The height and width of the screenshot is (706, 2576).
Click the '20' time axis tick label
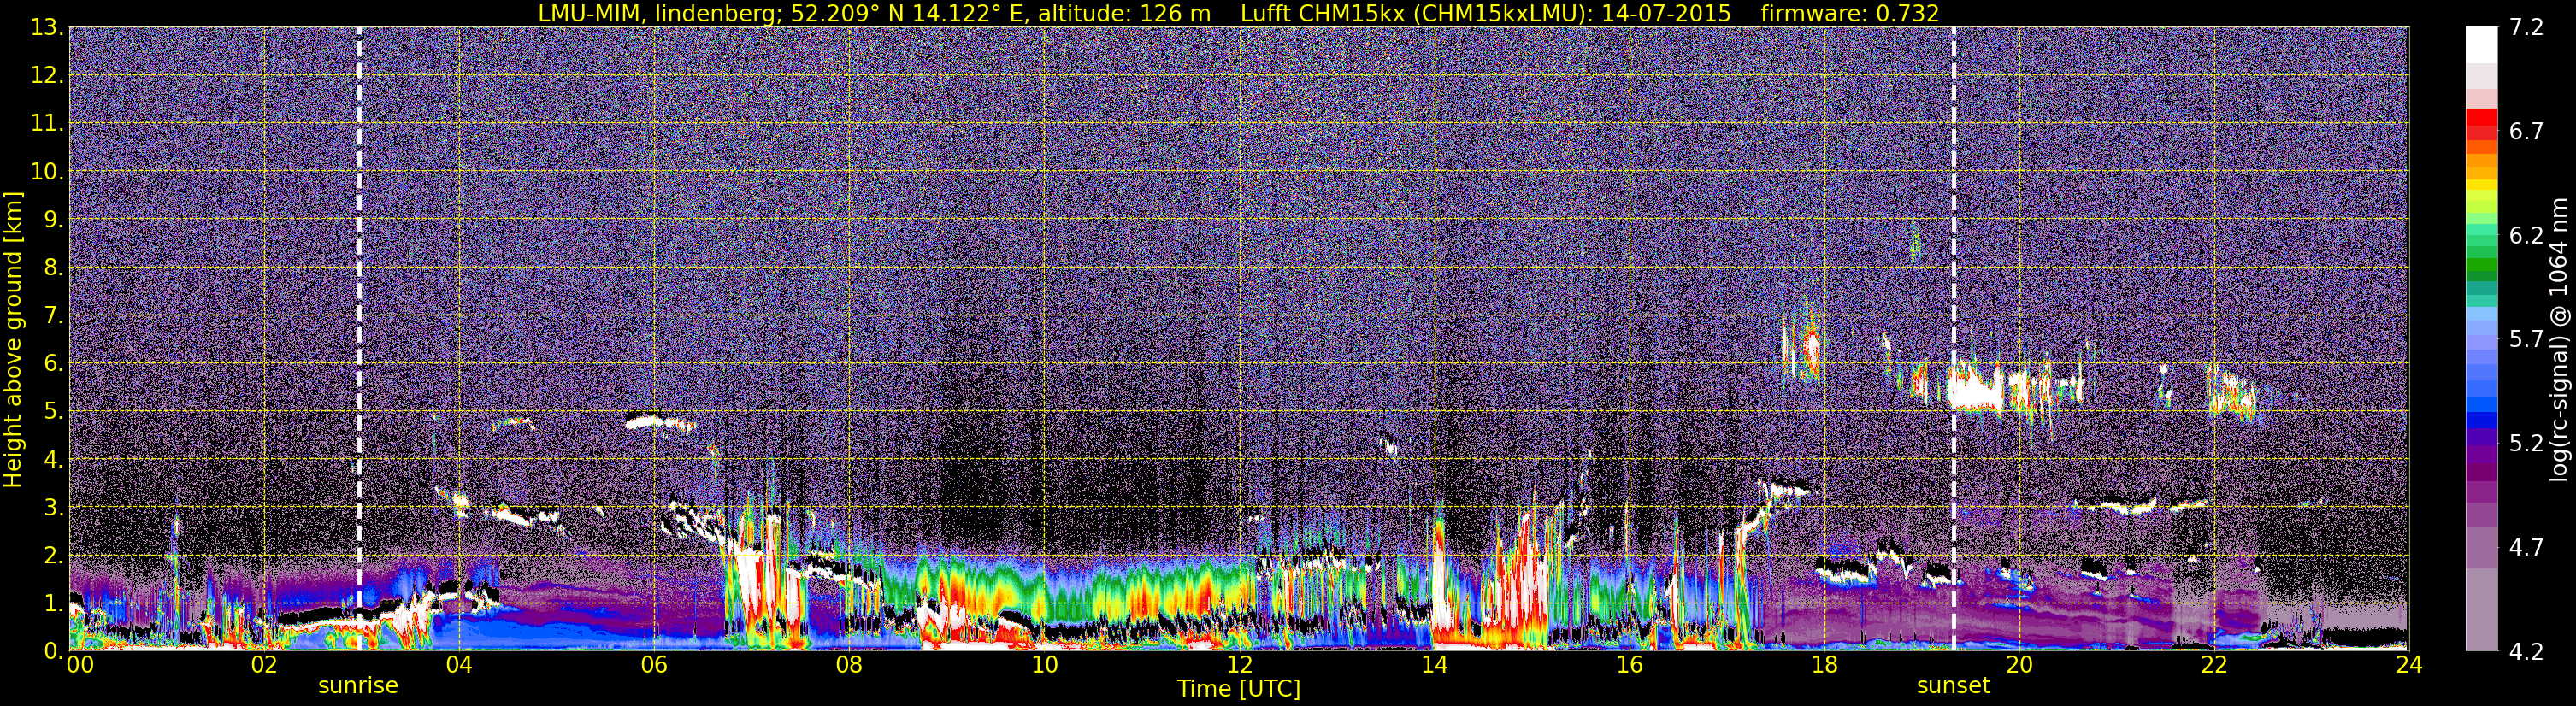pyautogui.click(x=2019, y=666)
